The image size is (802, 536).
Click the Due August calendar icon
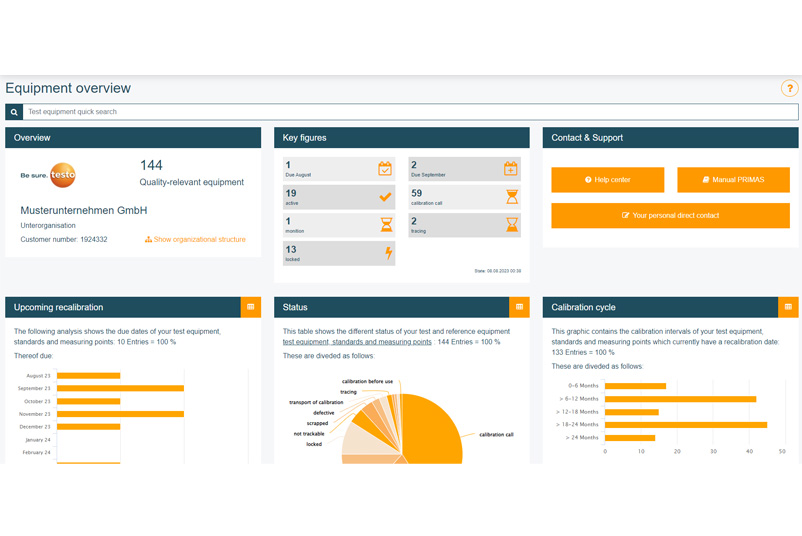pyautogui.click(x=385, y=169)
